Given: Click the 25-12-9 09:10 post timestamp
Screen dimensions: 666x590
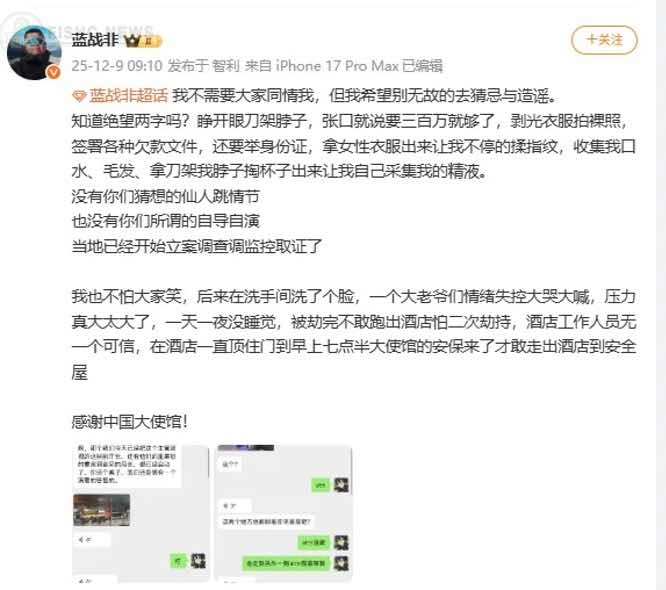Looking at the screenshot, I should coord(117,66).
